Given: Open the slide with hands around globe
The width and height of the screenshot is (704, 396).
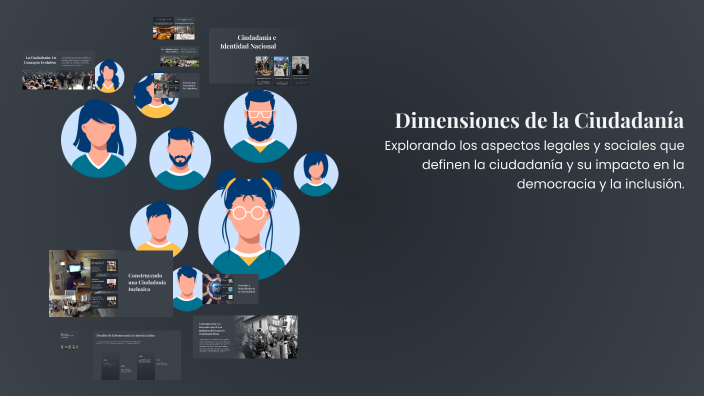Looking at the screenshot, I should 230,289.
